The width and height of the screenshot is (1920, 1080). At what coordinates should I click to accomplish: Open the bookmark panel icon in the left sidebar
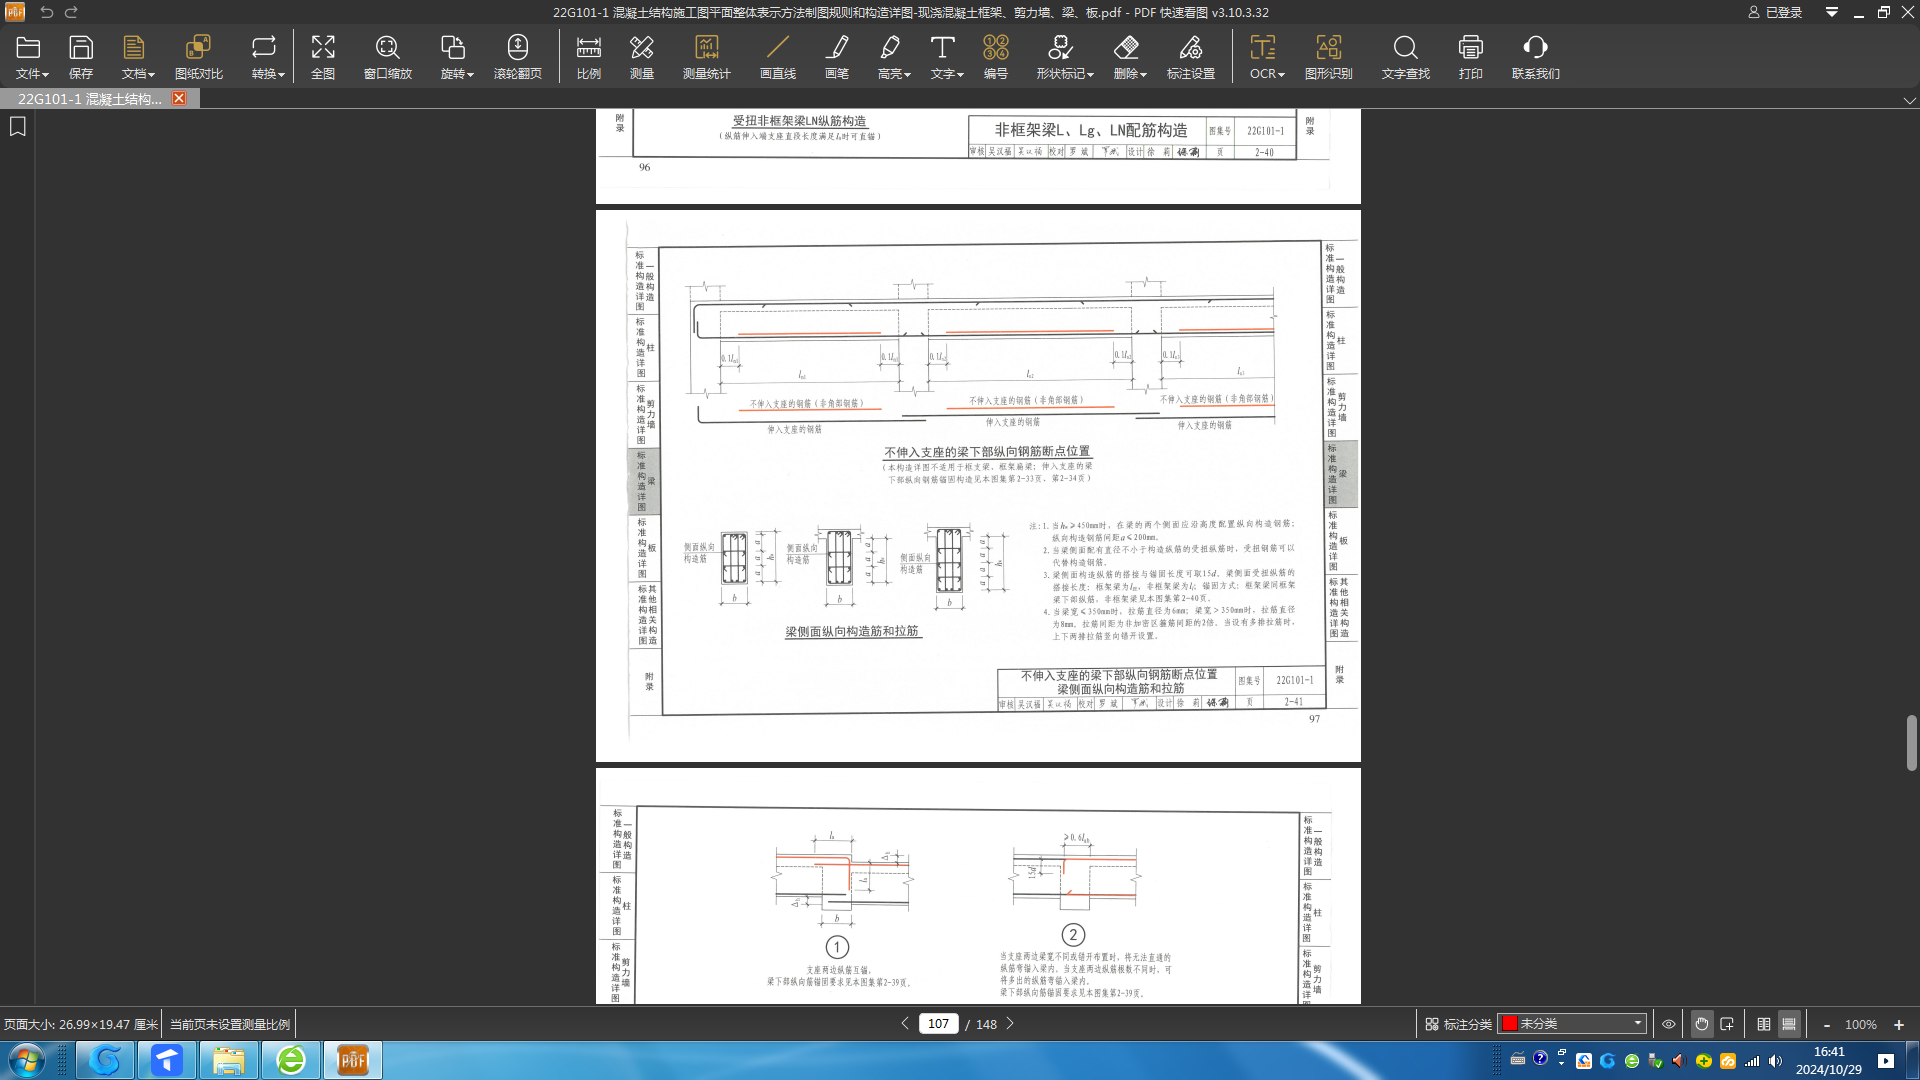(x=18, y=126)
